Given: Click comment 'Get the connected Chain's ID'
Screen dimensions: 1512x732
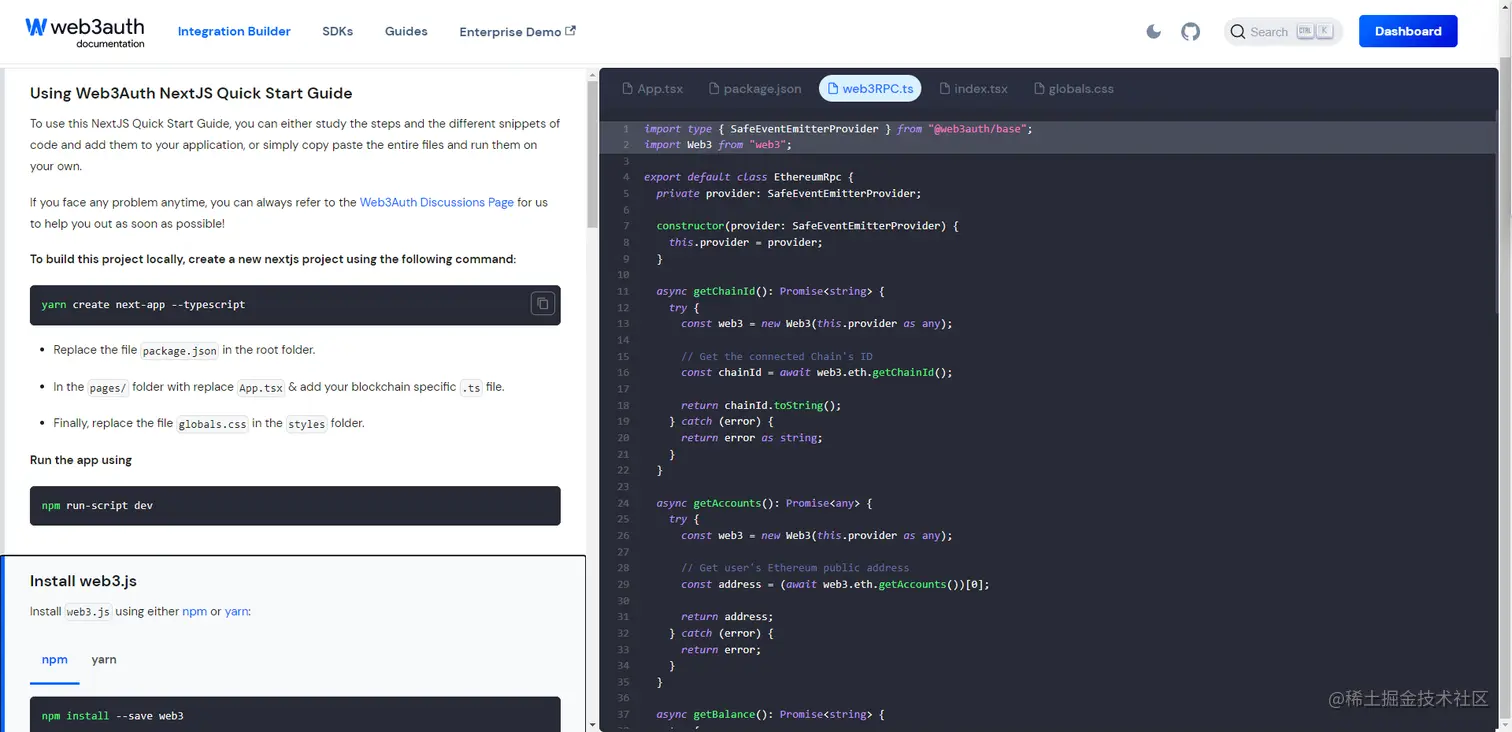Looking at the screenshot, I should (x=777, y=356).
